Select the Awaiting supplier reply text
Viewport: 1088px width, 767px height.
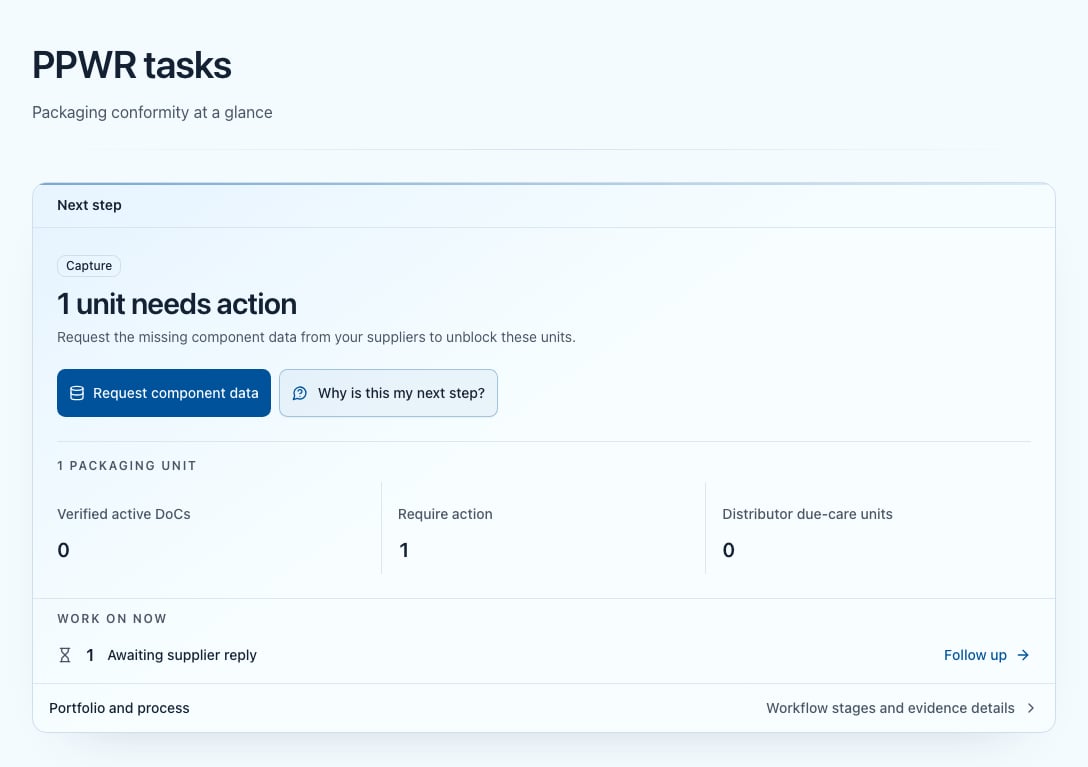pyautogui.click(x=182, y=655)
